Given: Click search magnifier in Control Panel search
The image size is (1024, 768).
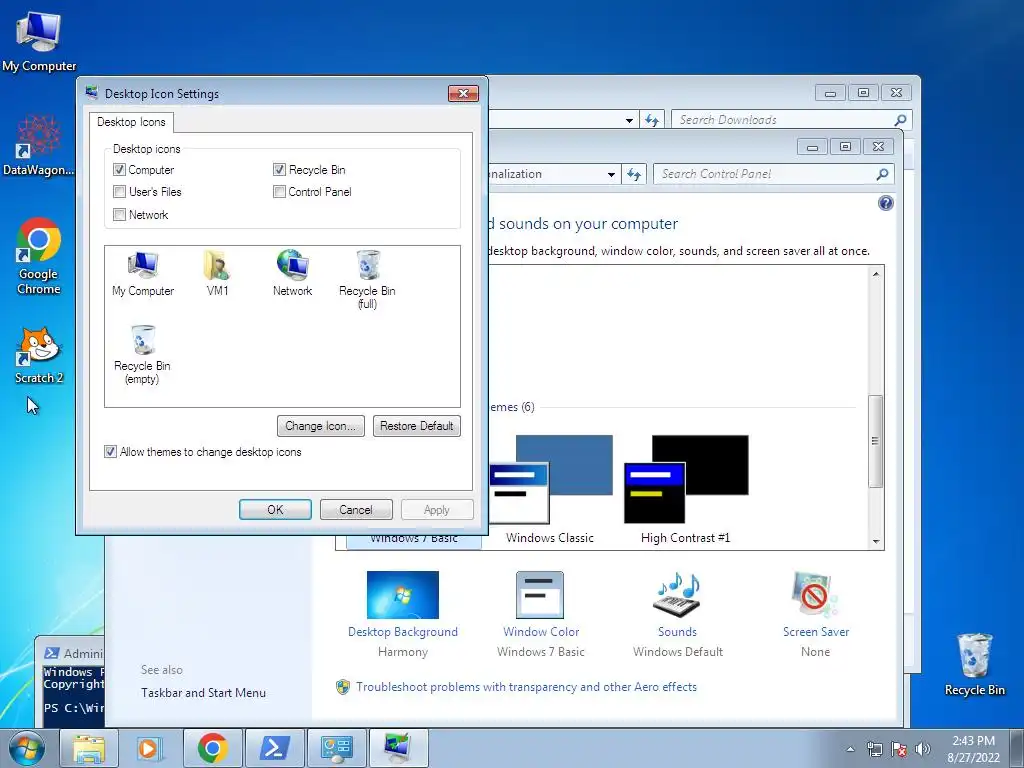Looking at the screenshot, I should pyautogui.click(x=882, y=174).
